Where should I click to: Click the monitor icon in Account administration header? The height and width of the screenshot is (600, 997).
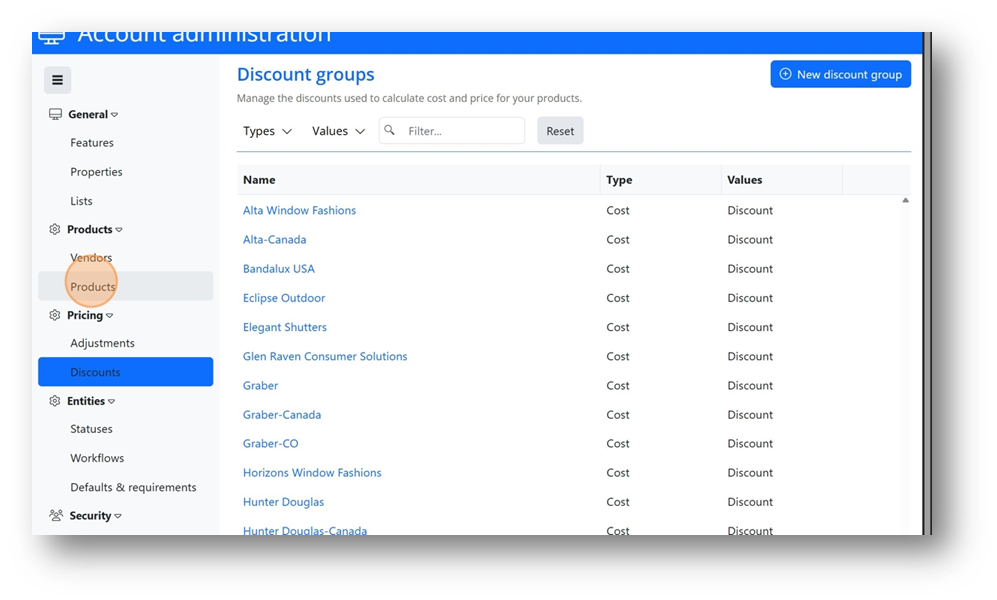coord(52,38)
